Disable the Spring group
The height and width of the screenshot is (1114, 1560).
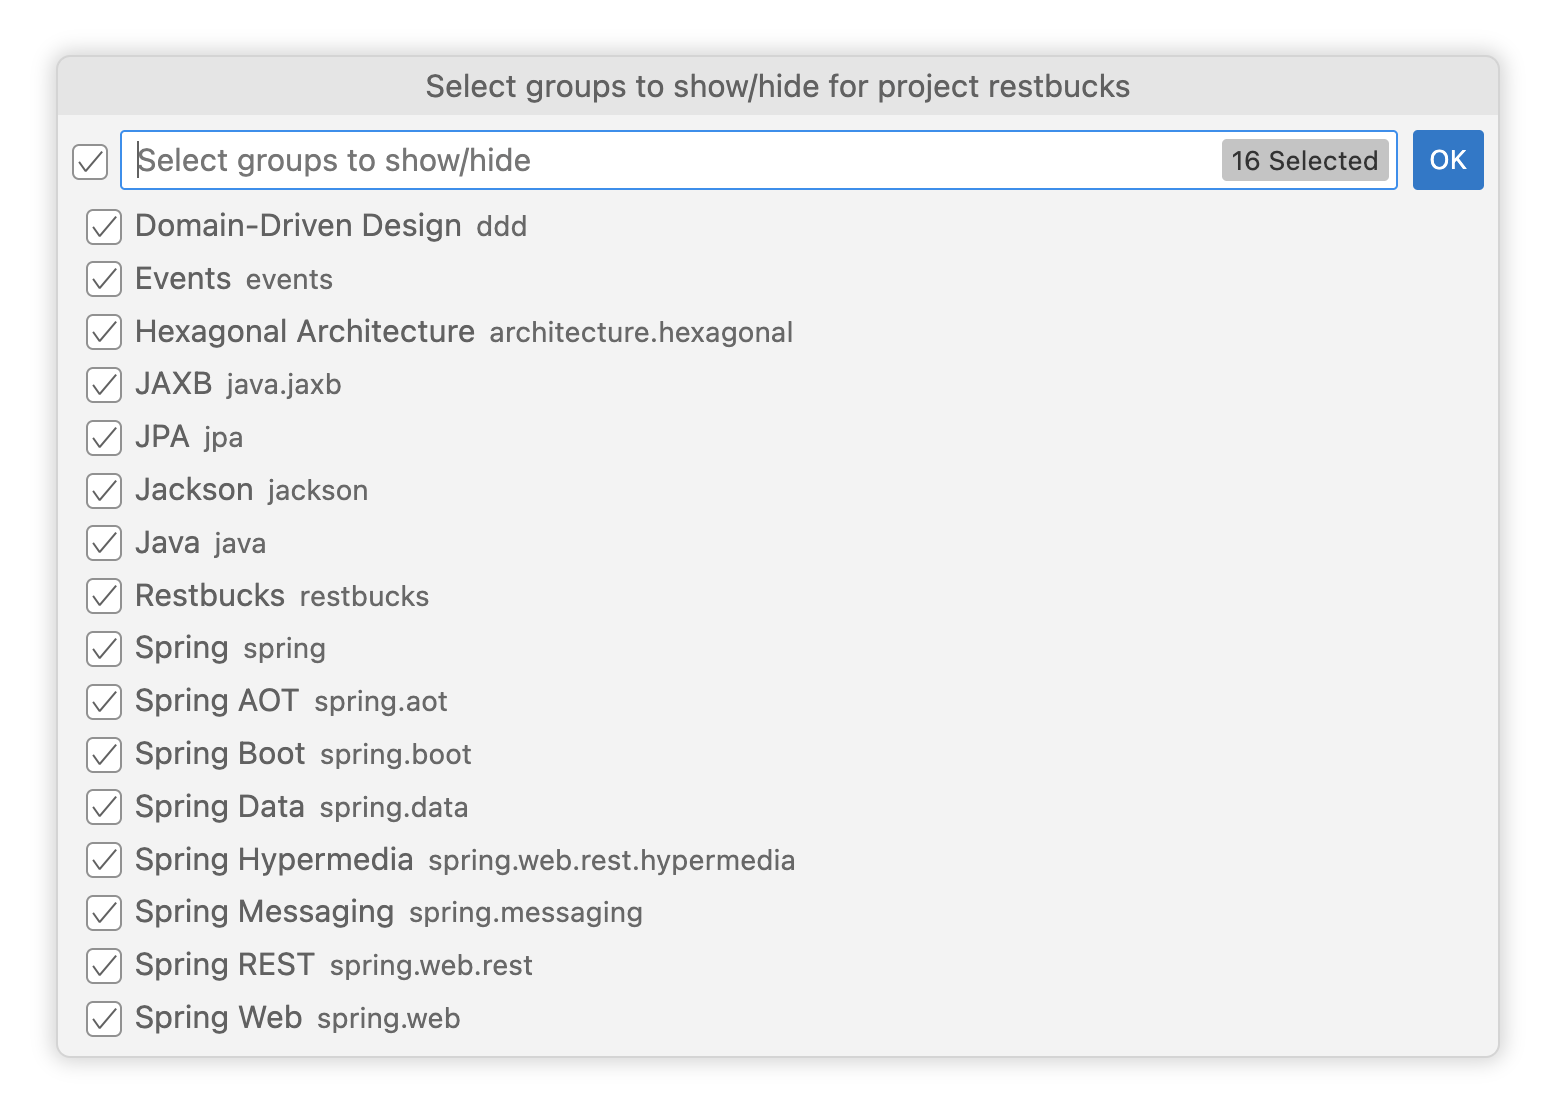[104, 649]
